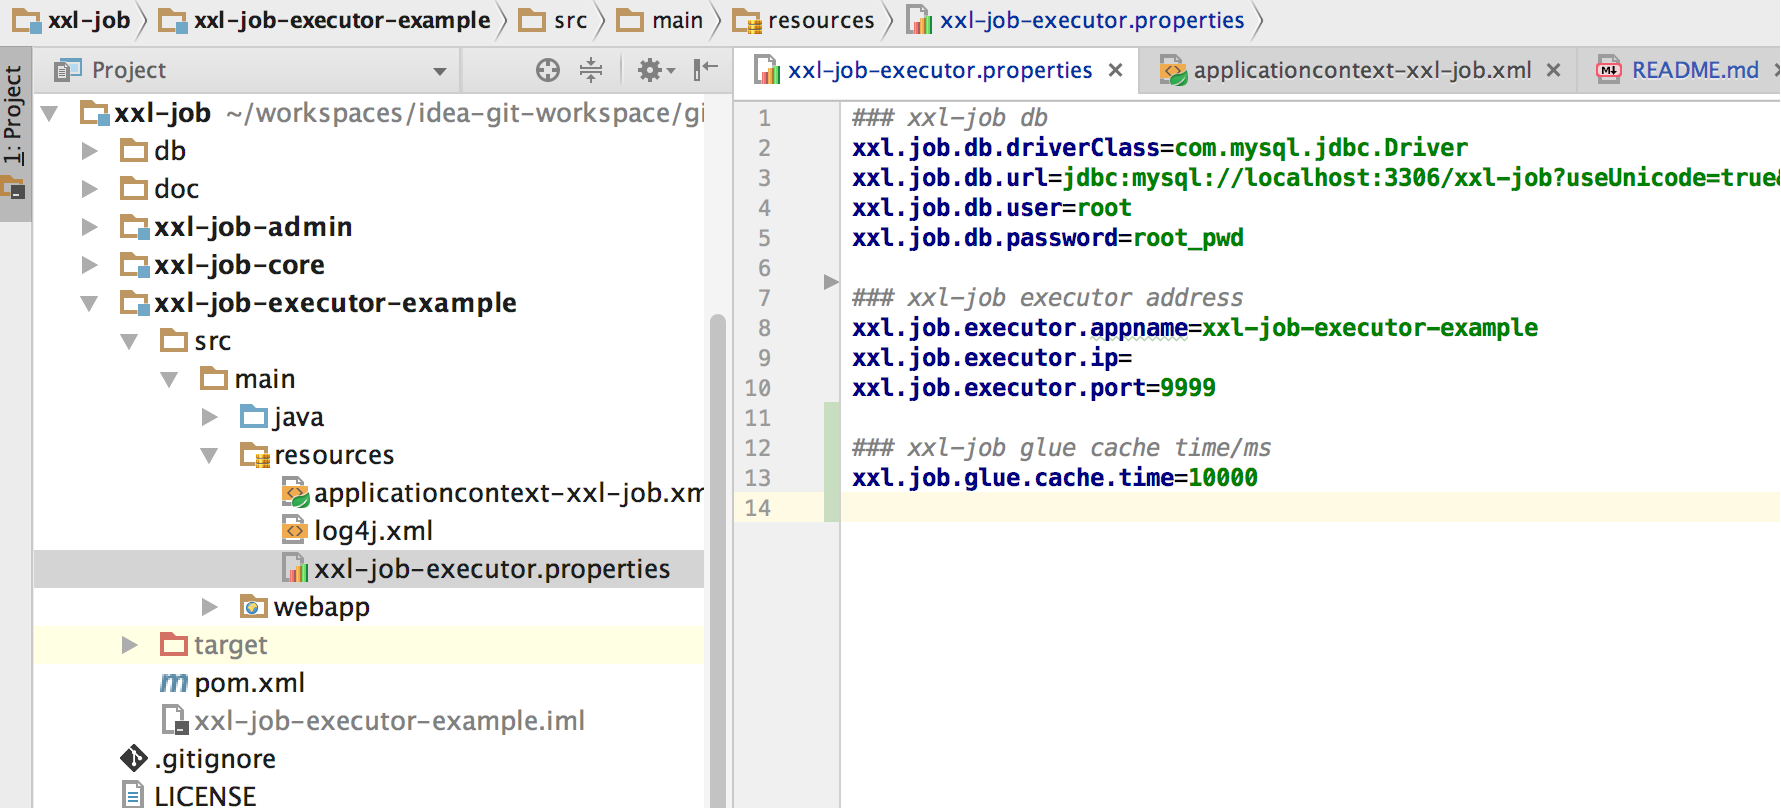Click src in the breadcrumb bar
Image resolution: width=1781 pixels, height=808 pixels.
553,20
